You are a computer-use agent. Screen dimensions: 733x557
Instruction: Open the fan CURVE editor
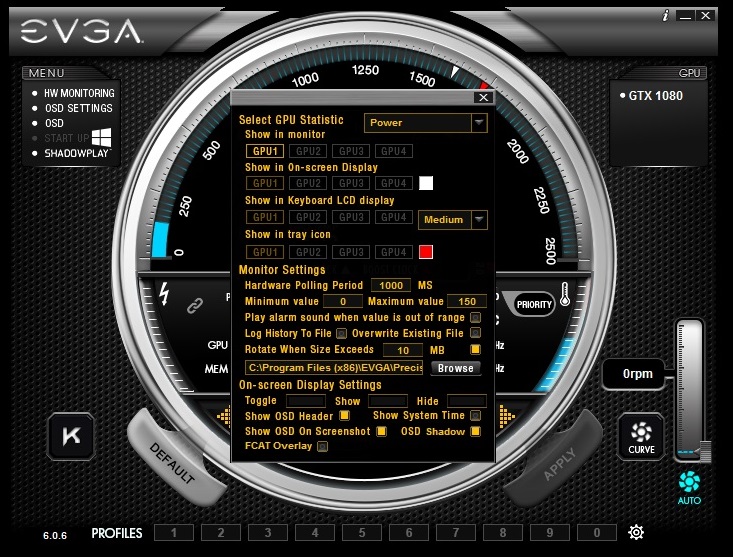(x=641, y=436)
